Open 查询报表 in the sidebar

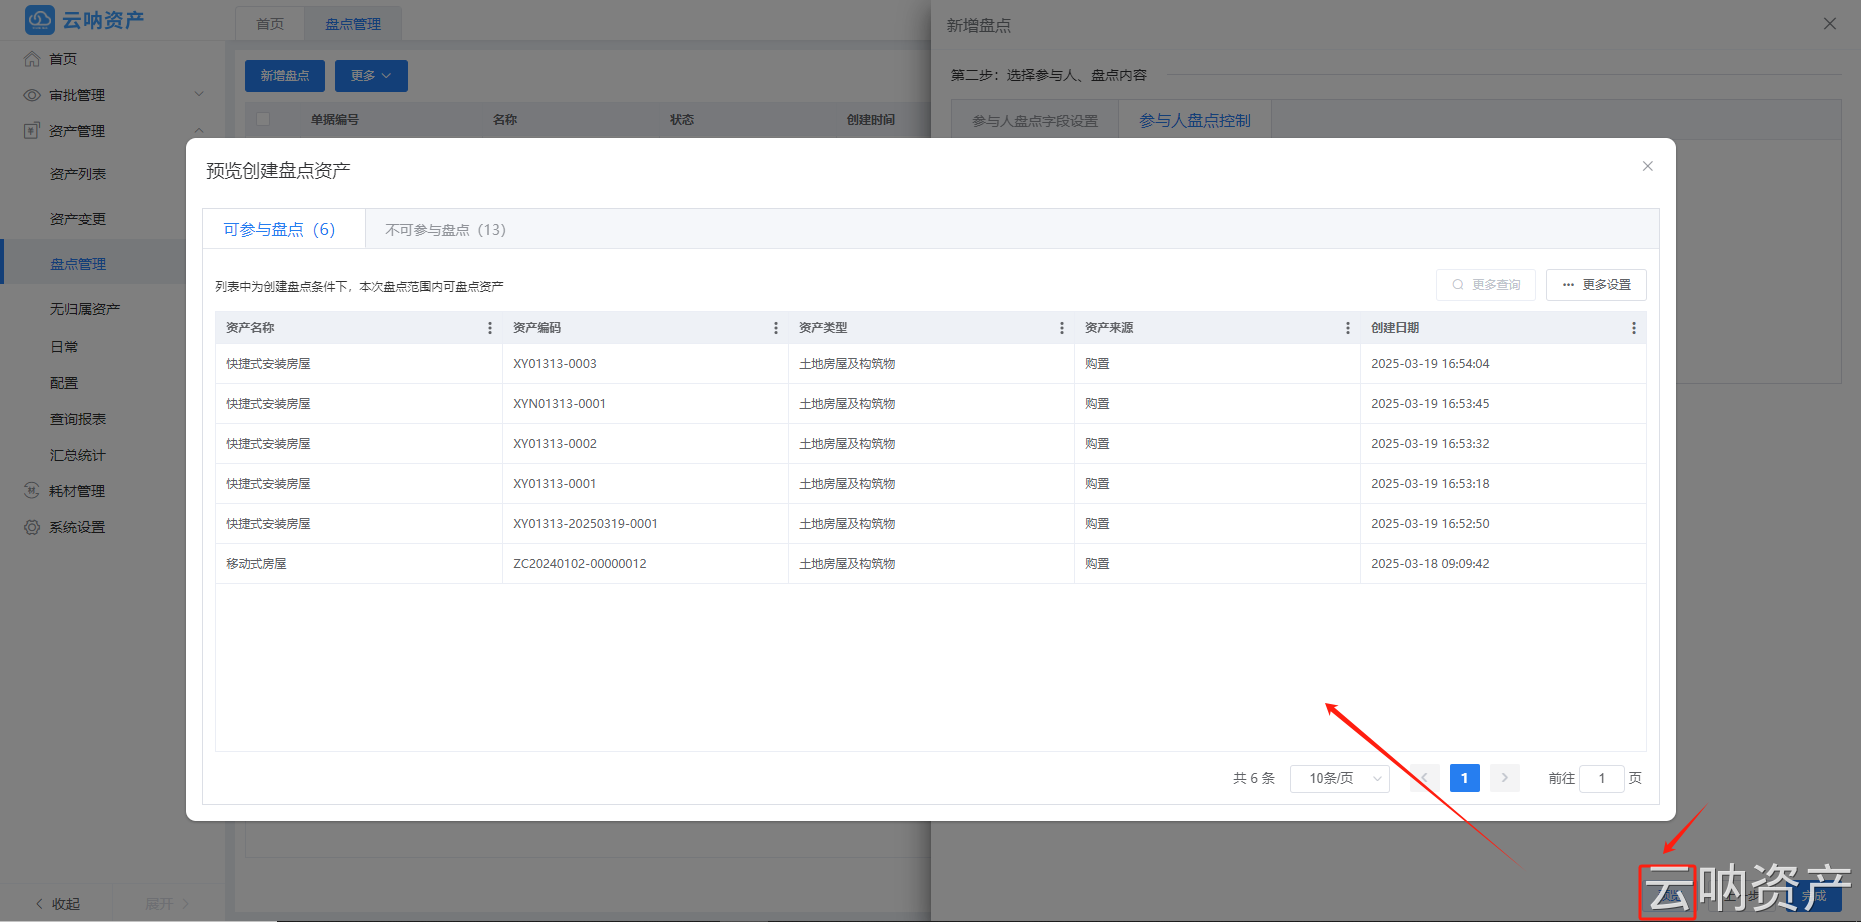(x=78, y=419)
